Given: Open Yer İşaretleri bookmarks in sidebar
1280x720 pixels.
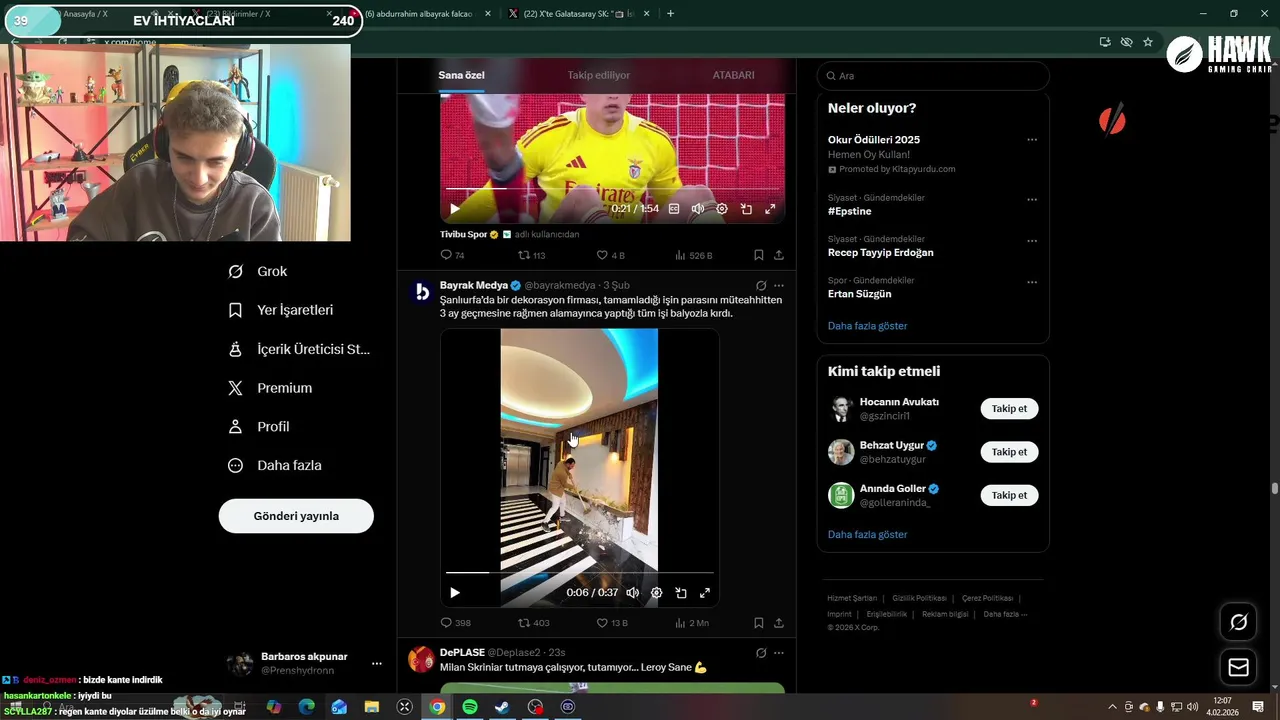Looking at the screenshot, I should click(281, 310).
